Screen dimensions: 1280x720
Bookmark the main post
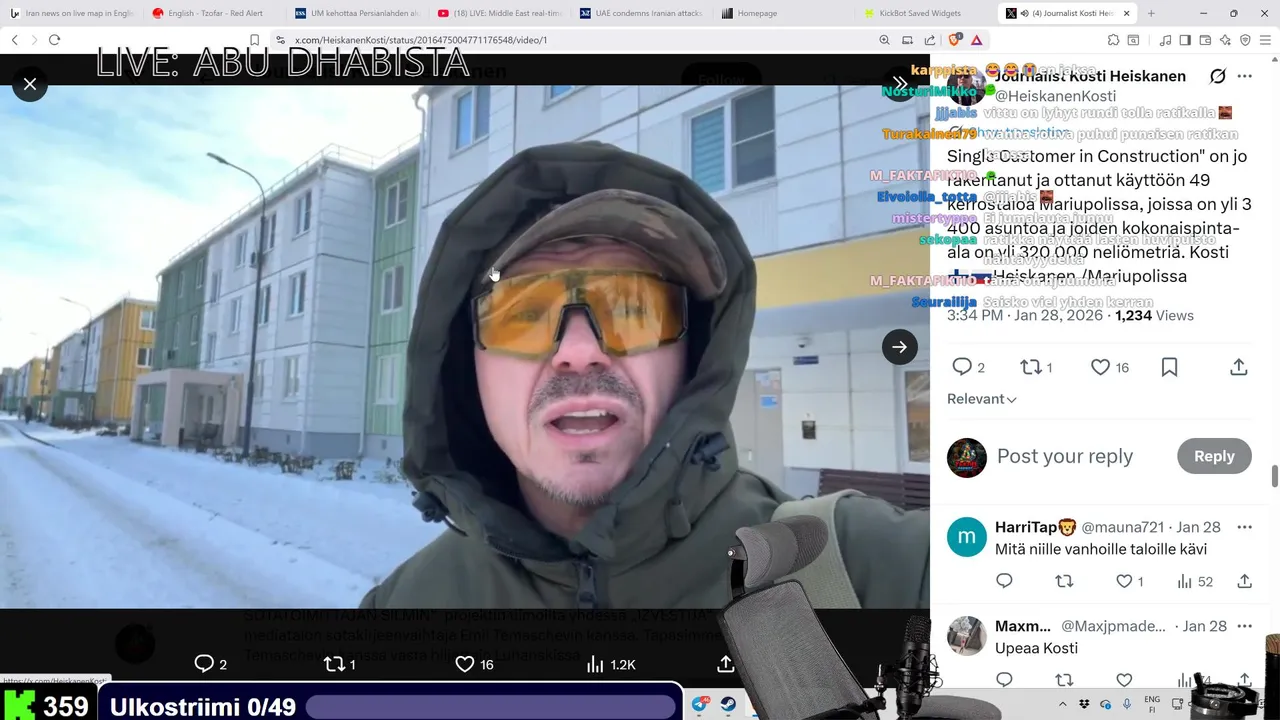coord(1169,367)
